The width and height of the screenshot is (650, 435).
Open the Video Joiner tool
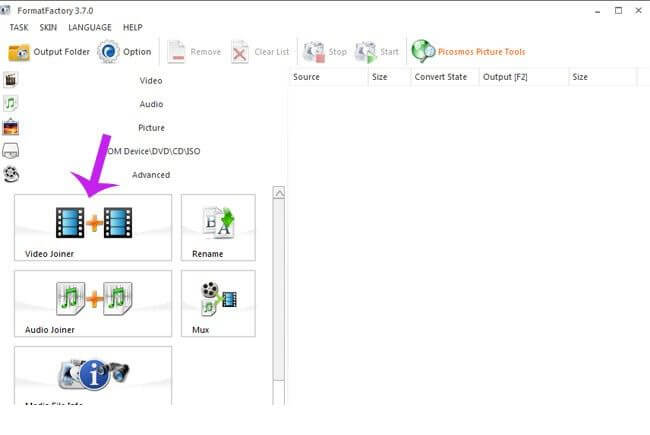point(93,227)
